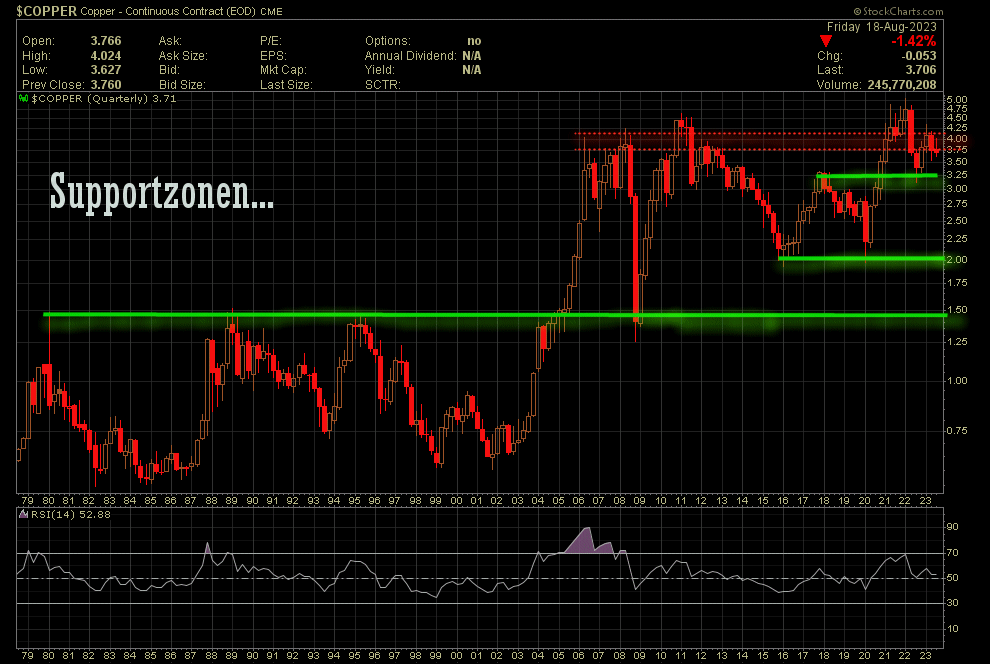The height and width of the screenshot is (664, 990).
Task: Select the High value 4.024
Action: 105,56
